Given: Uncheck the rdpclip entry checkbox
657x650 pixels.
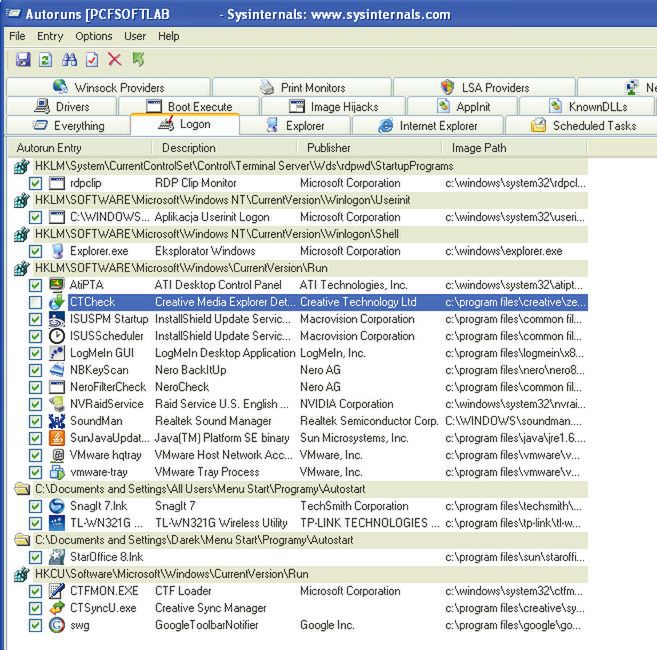Looking at the screenshot, I should coord(35,183).
